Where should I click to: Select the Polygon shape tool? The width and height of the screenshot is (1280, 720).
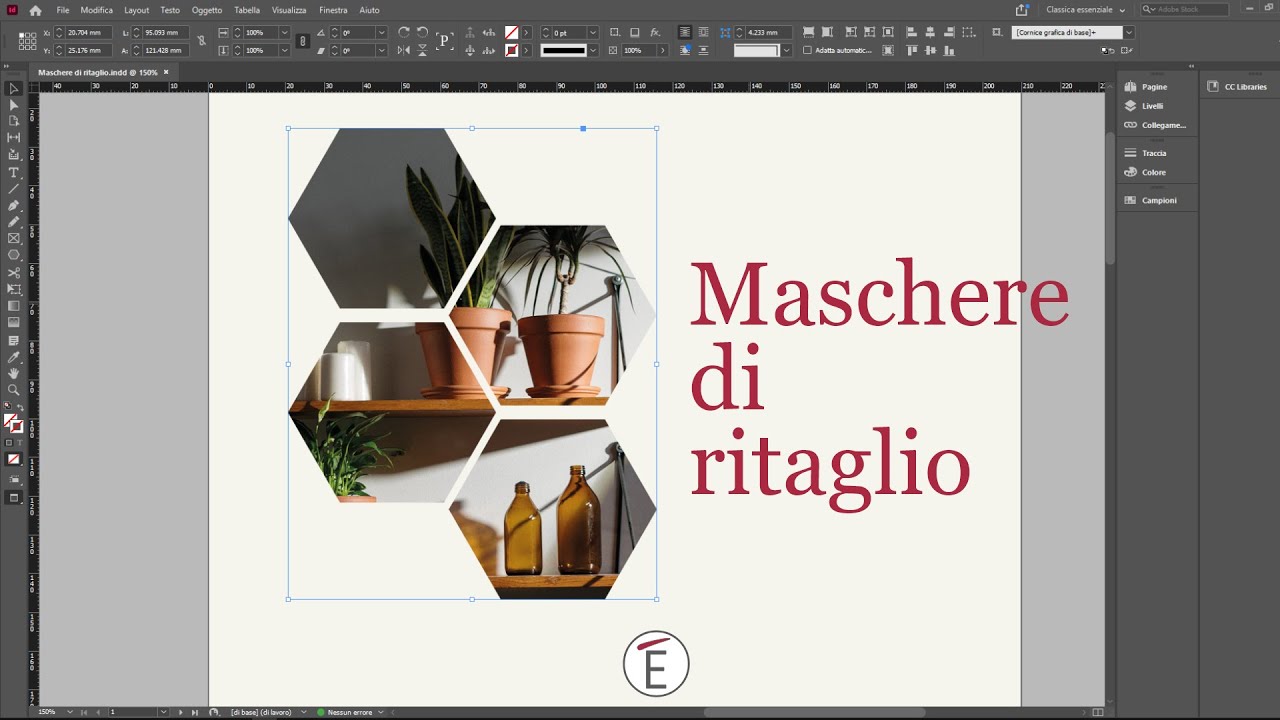14,255
